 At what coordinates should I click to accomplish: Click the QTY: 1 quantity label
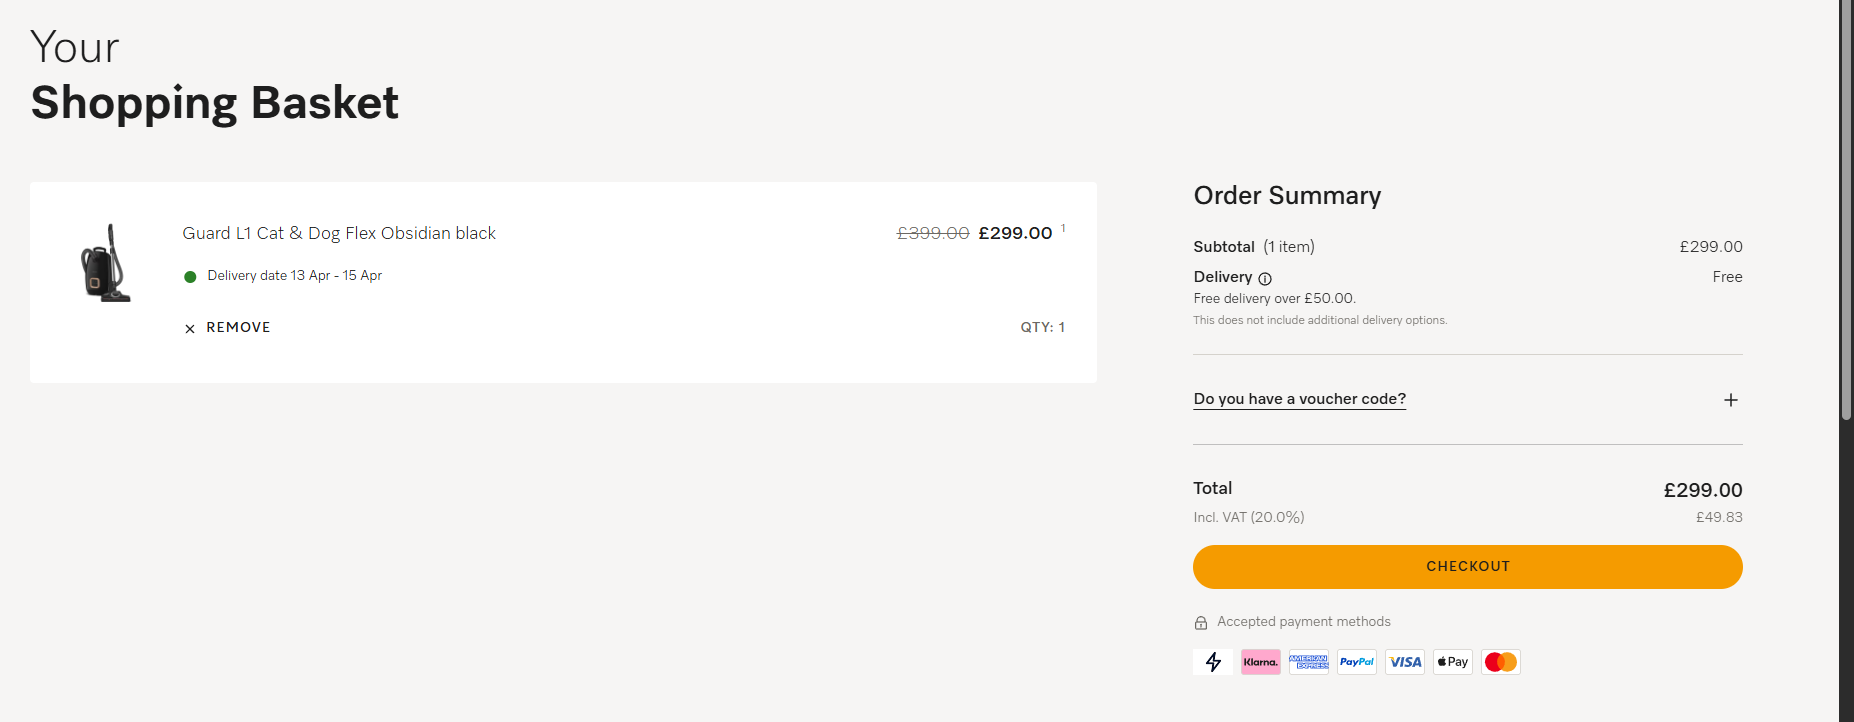[1042, 328]
